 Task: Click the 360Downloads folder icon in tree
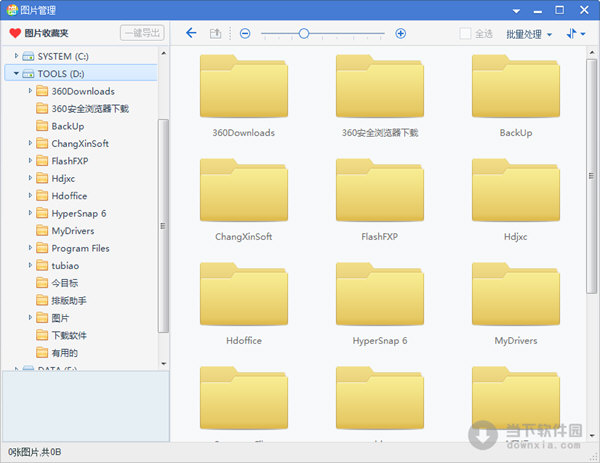pyautogui.click(x=42, y=91)
